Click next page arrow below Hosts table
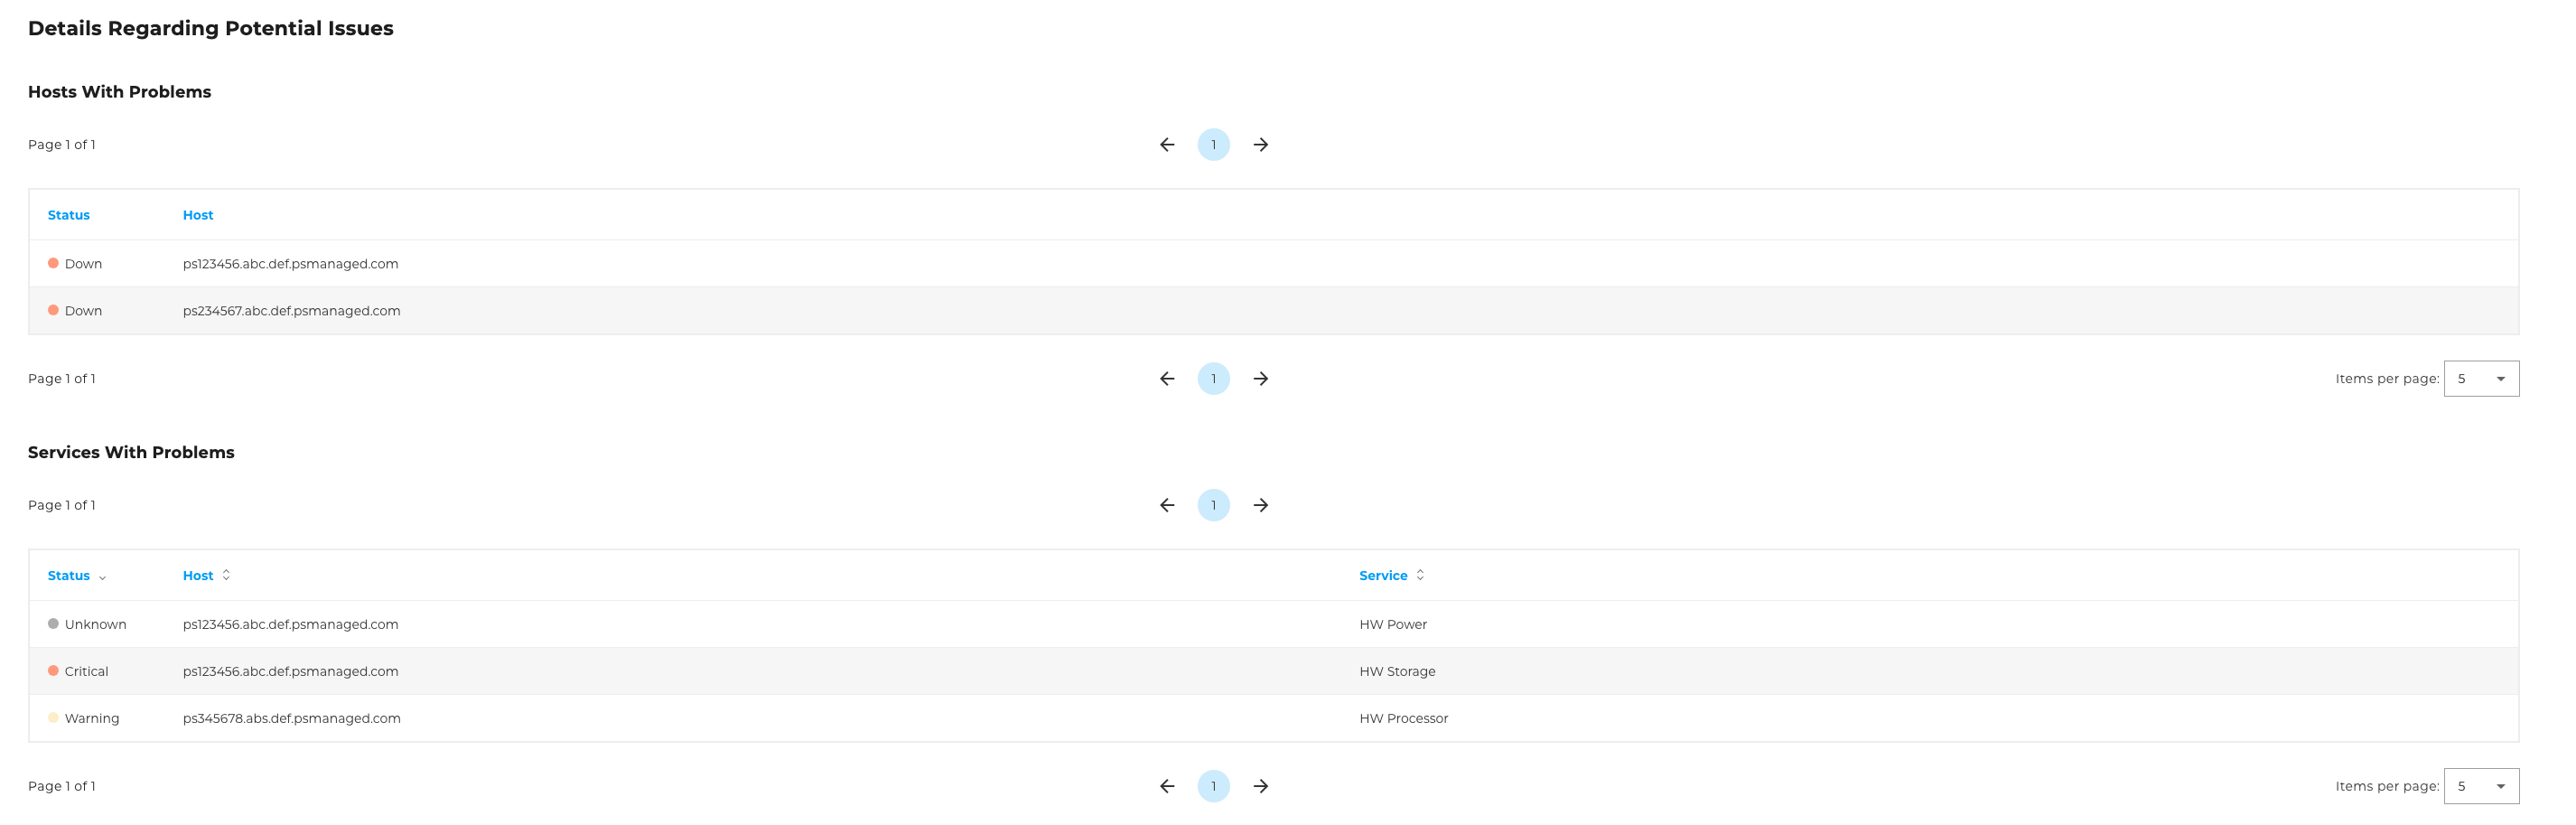 [1260, 379]
